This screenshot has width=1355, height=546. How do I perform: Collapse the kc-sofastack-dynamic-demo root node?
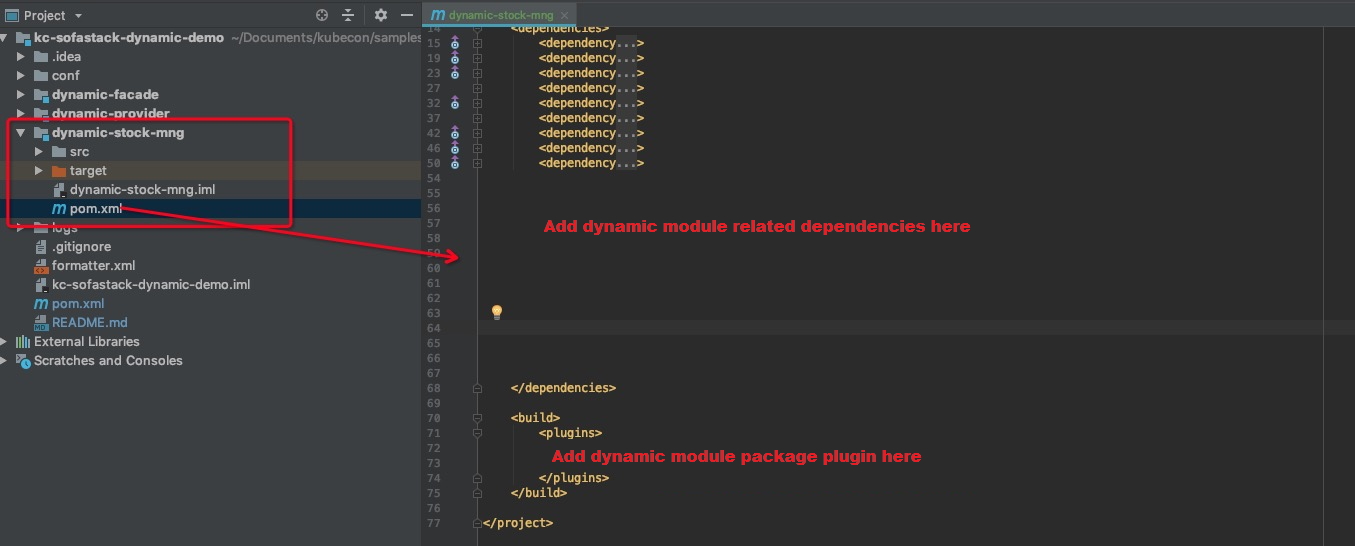[5, 38]
